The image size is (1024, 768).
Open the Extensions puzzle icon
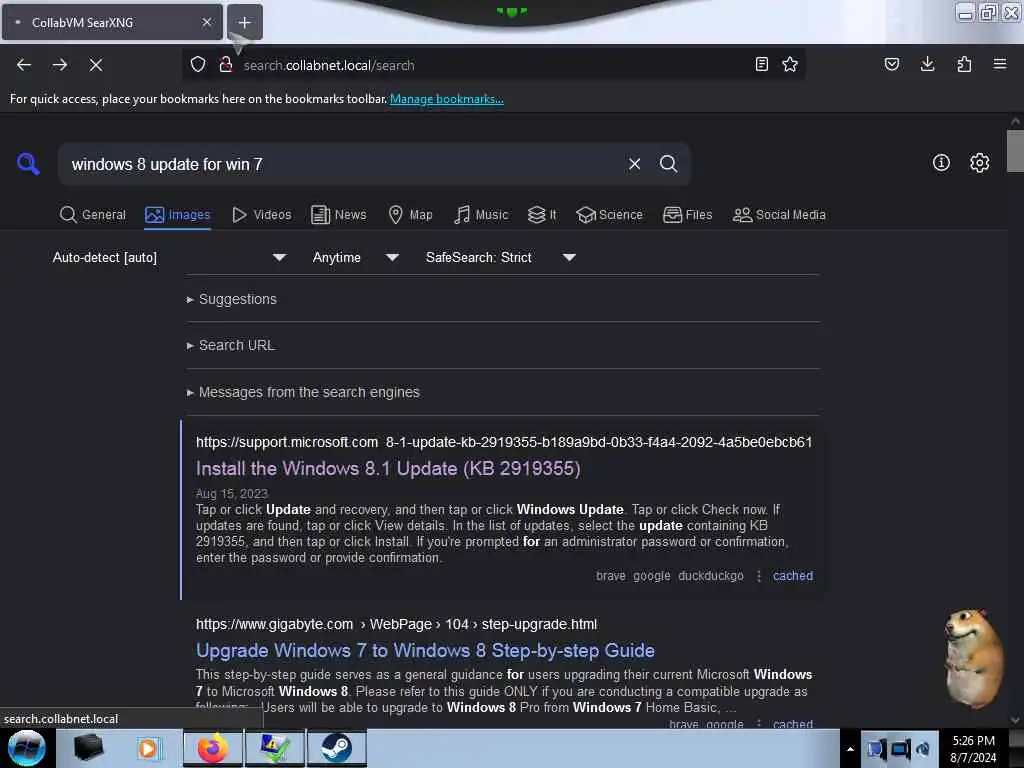tap(964, 64)
